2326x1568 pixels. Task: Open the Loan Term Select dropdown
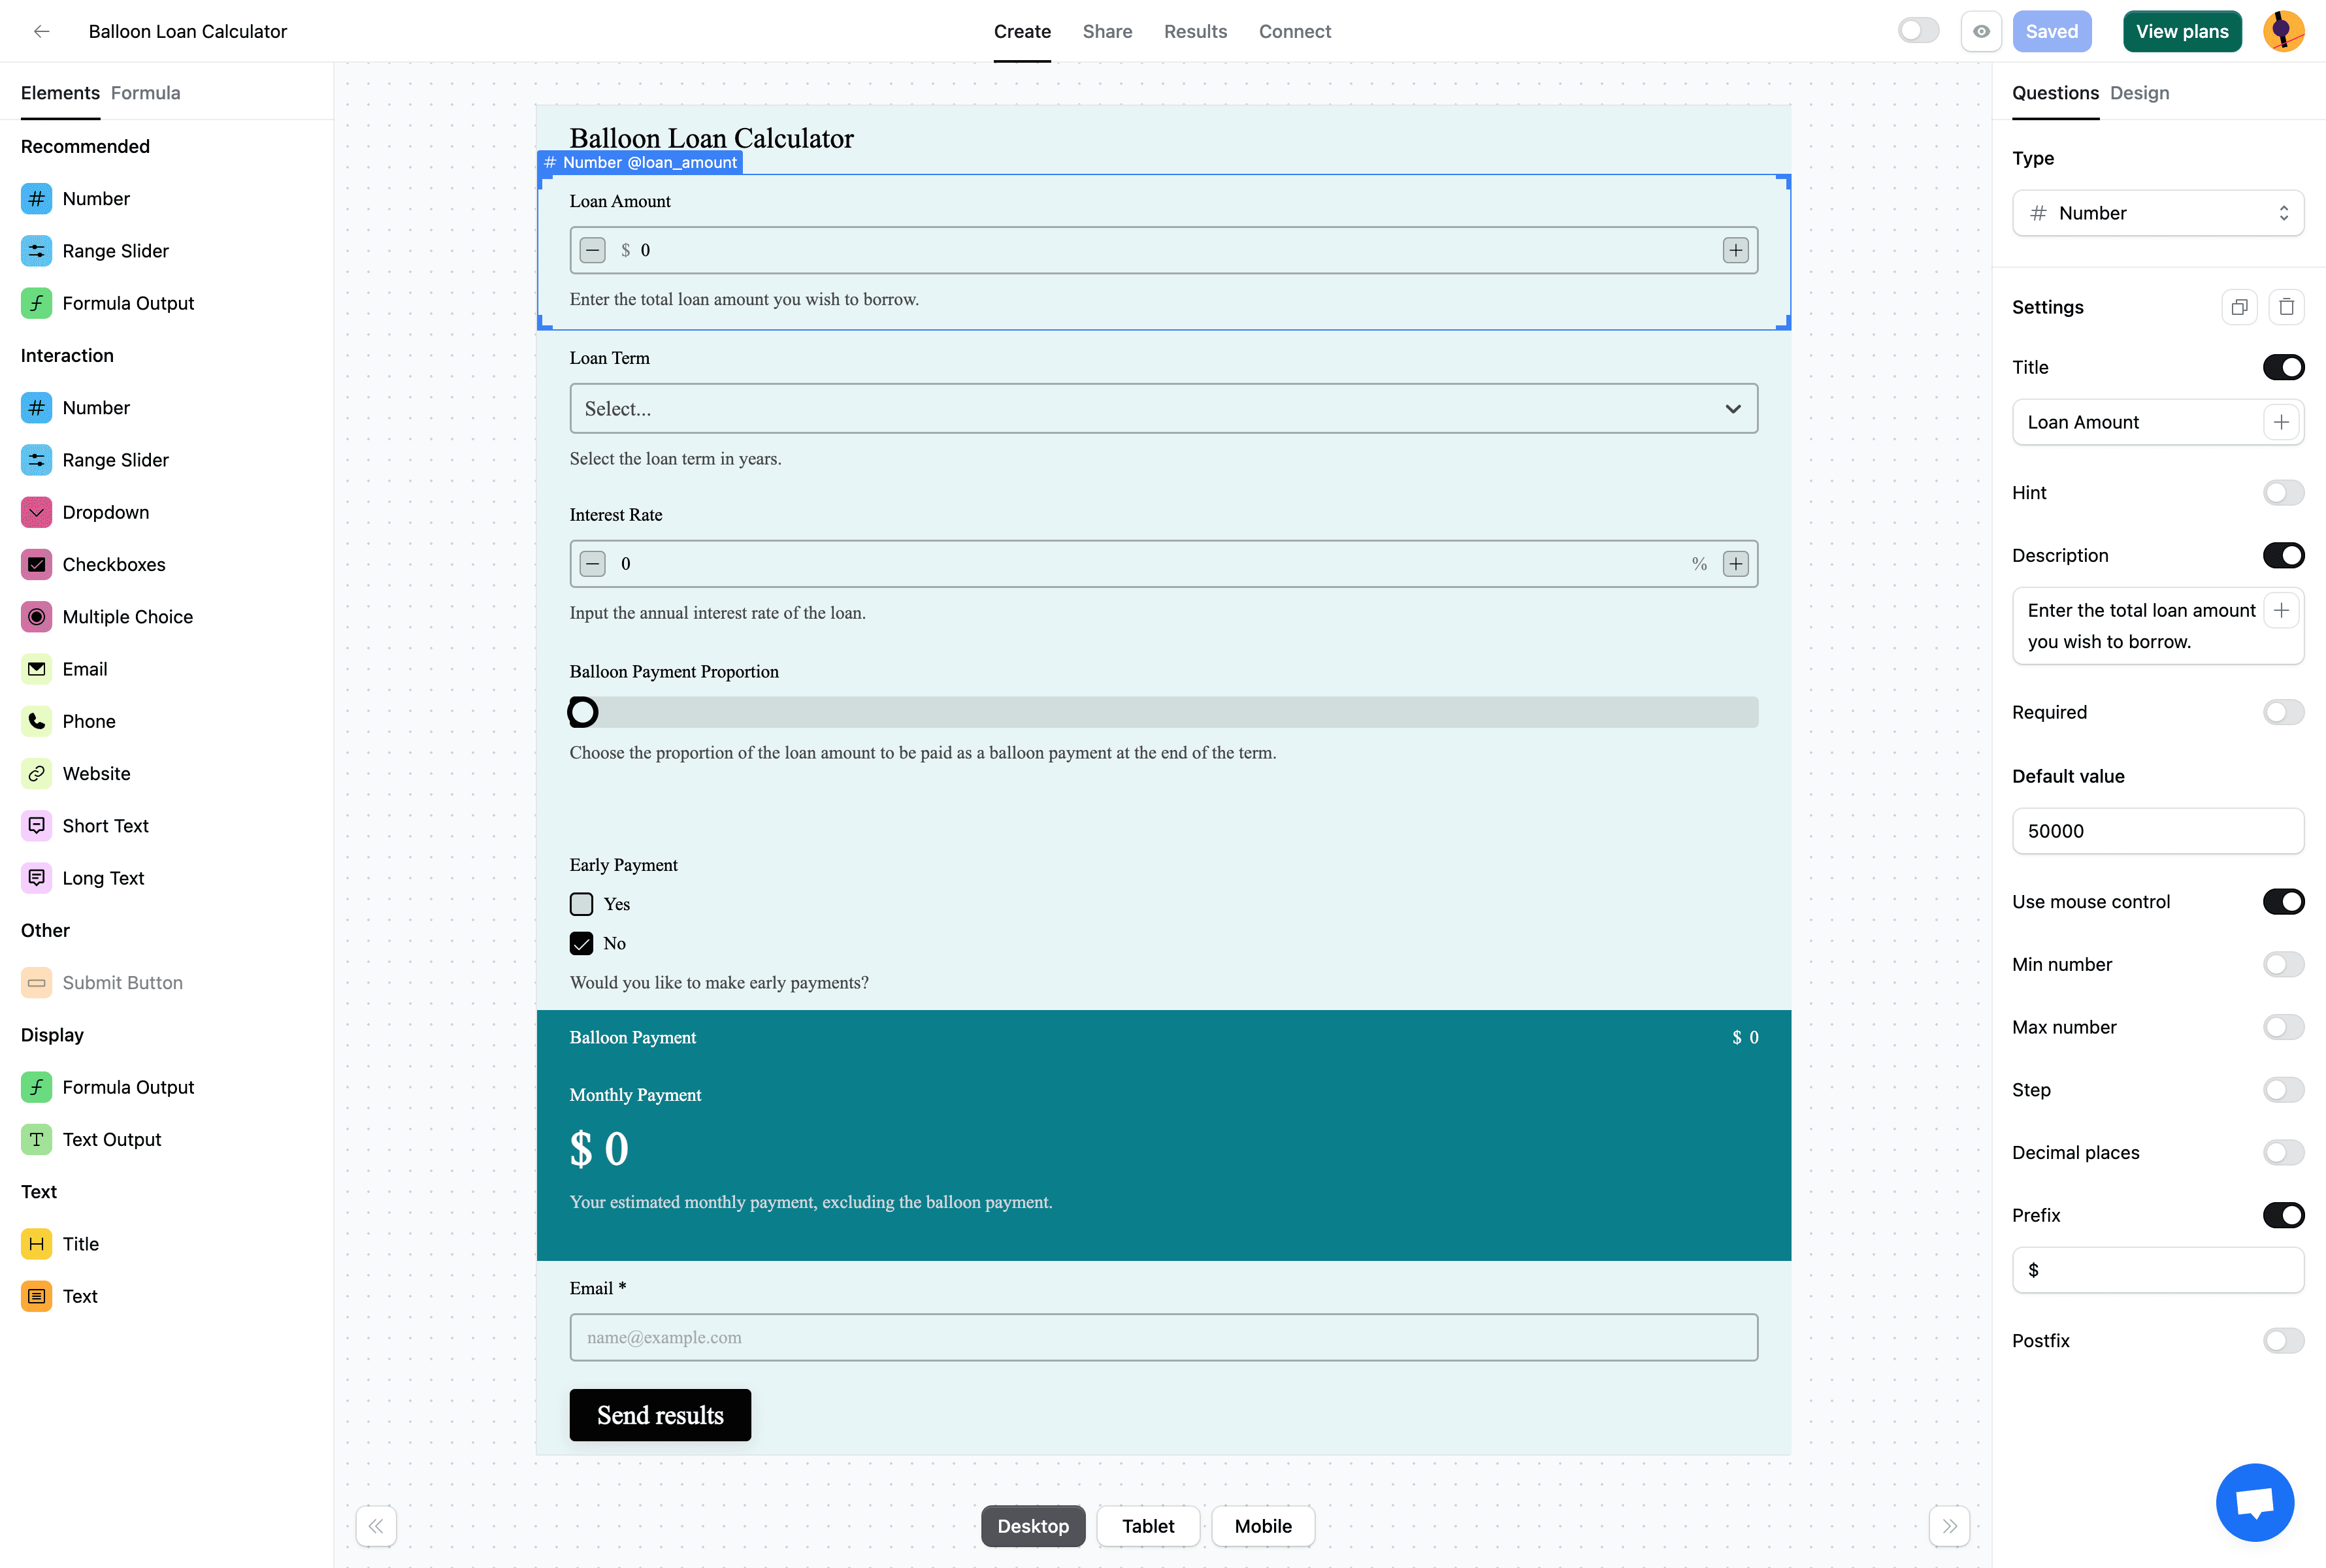[1163, 408]
